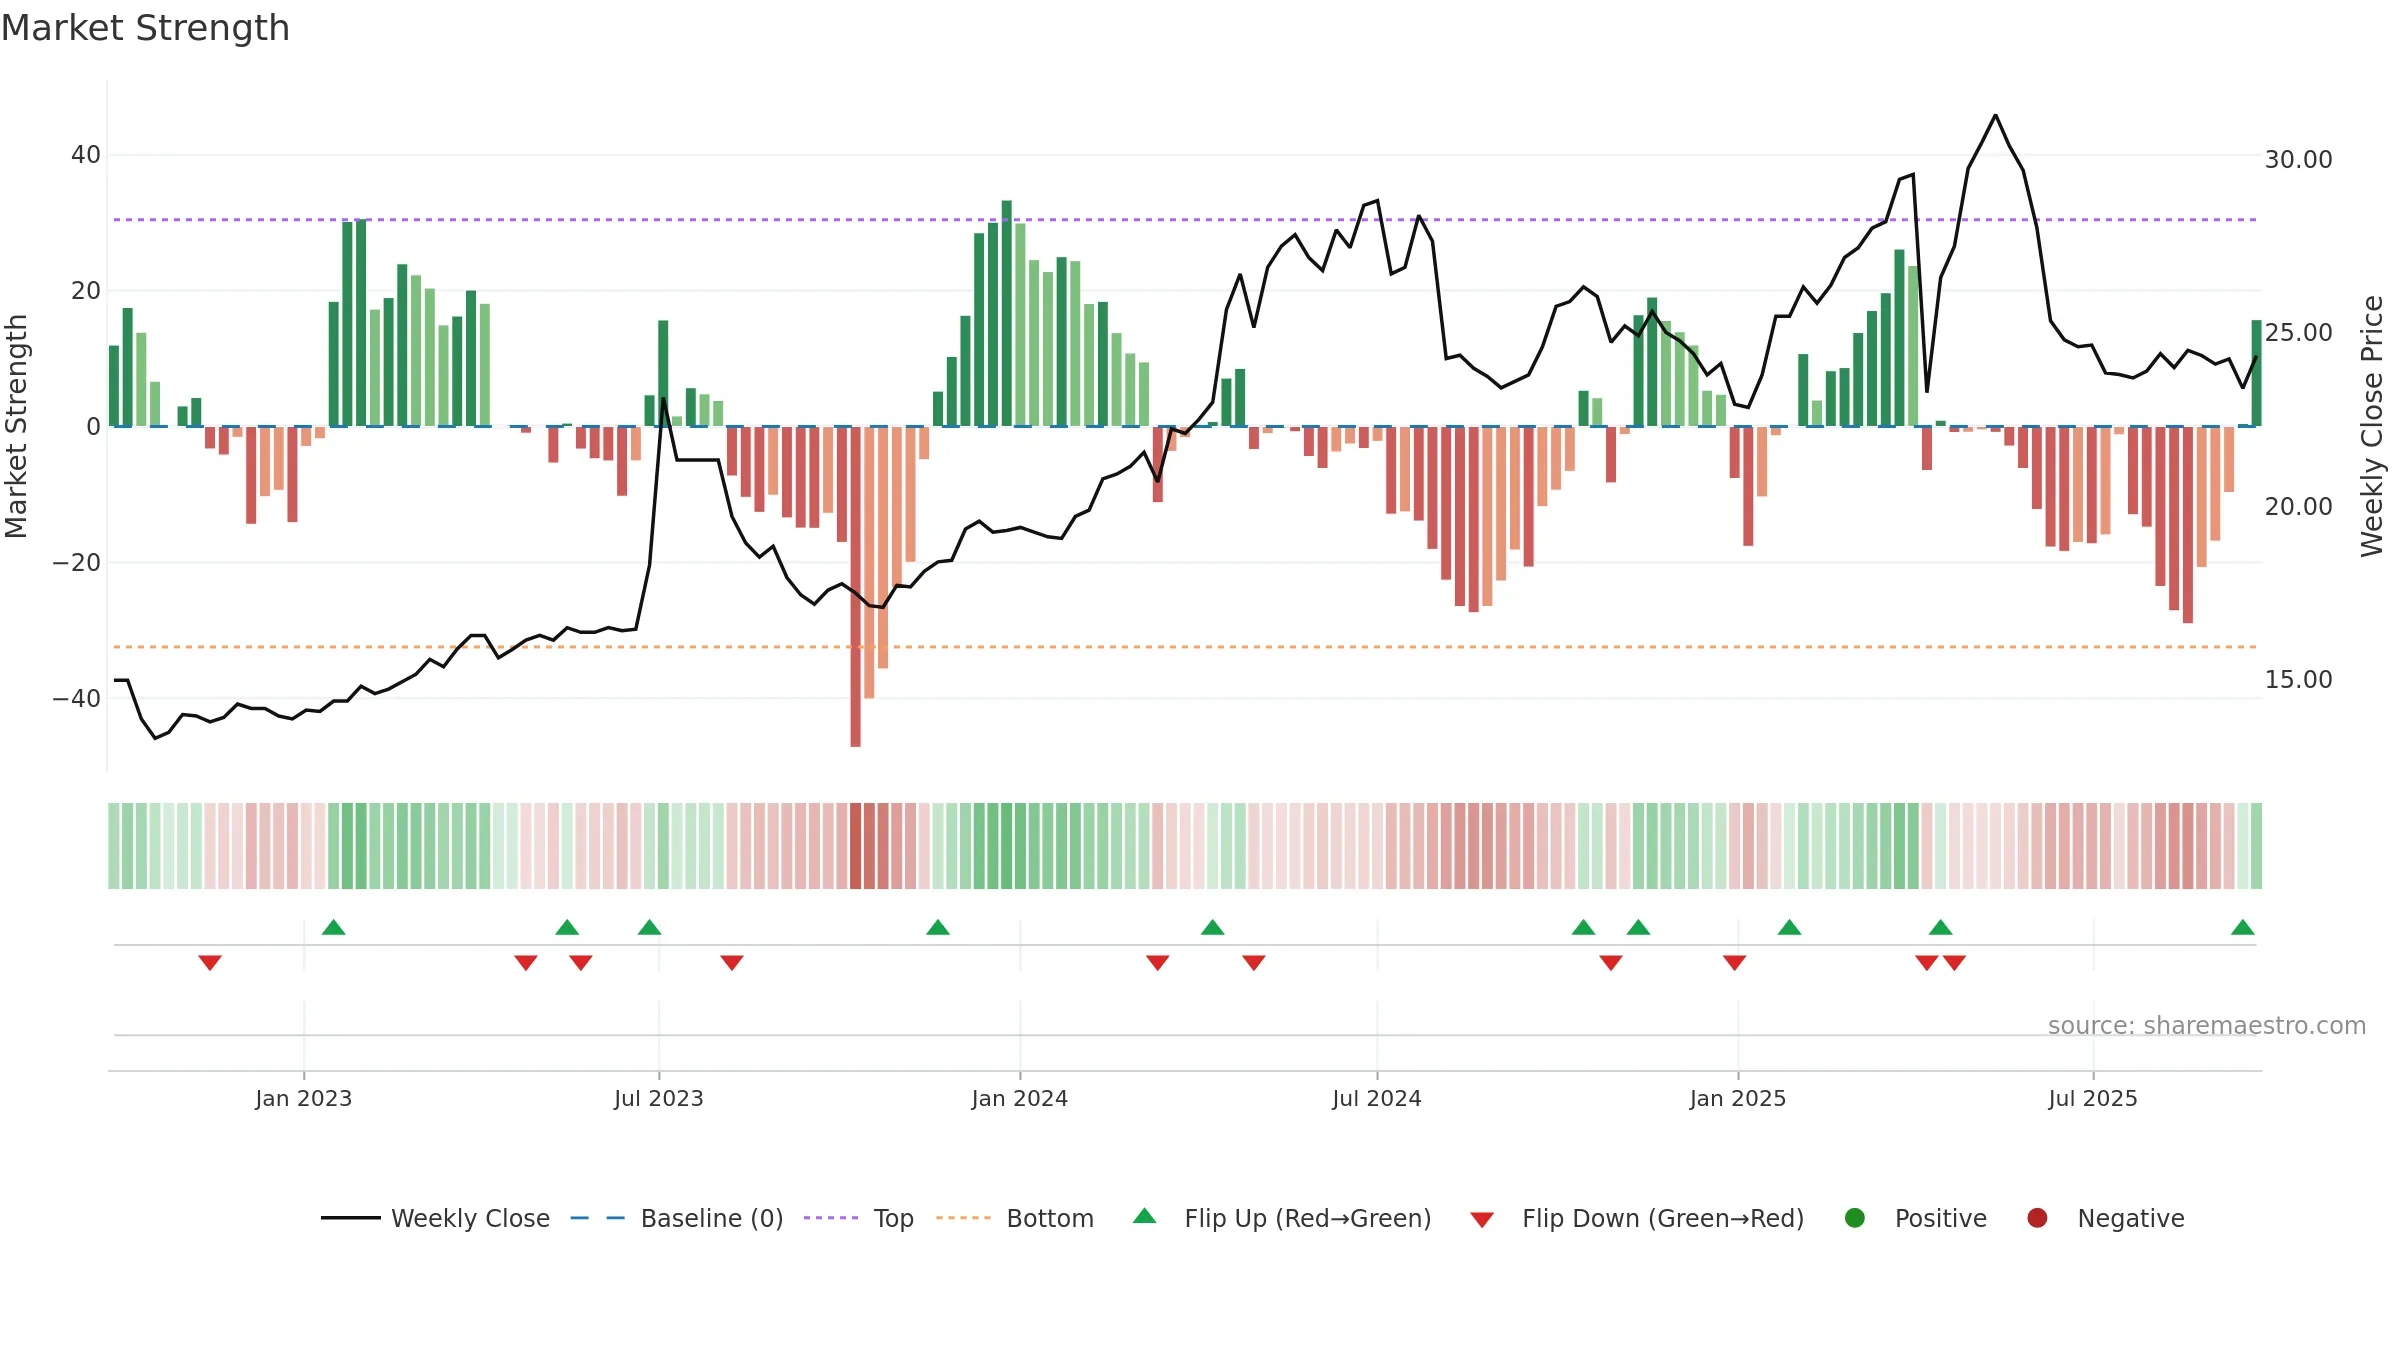Screen dimensions: 2400x1350
Task: Click the Weekly Close Price axis title
Action: (2372, 426)
